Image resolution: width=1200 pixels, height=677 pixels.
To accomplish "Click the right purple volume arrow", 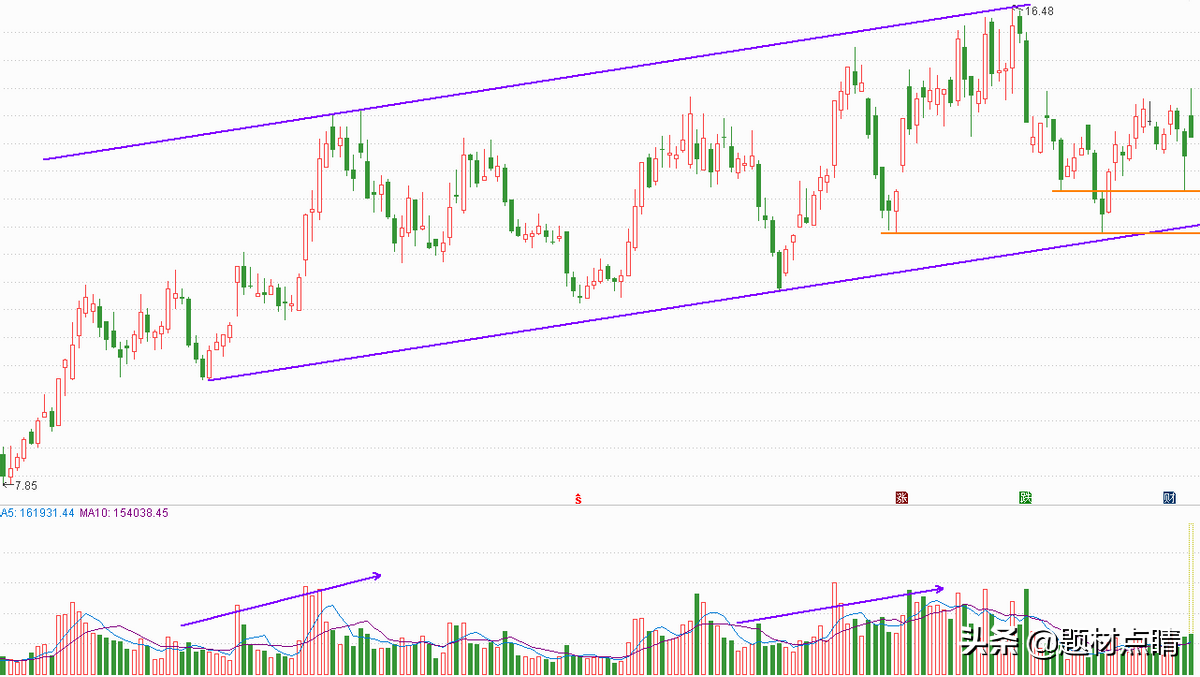I will click(840, 605).
